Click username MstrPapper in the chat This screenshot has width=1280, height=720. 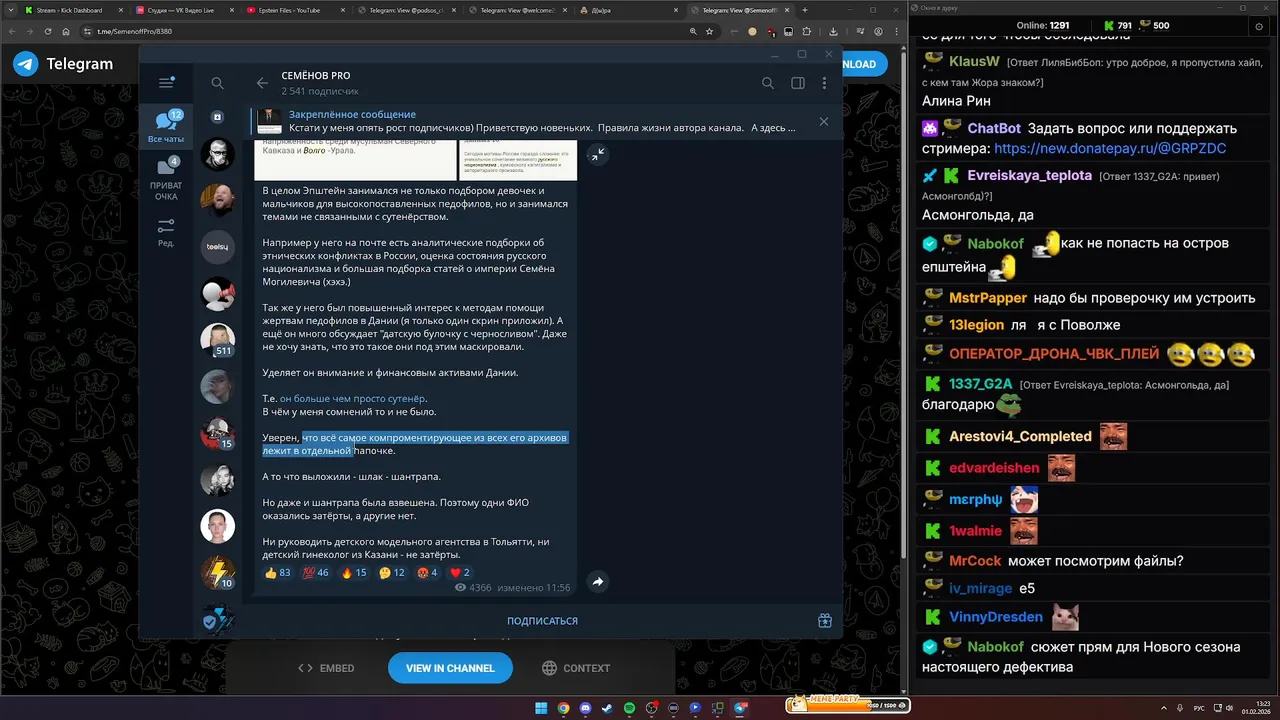point(987,298)
